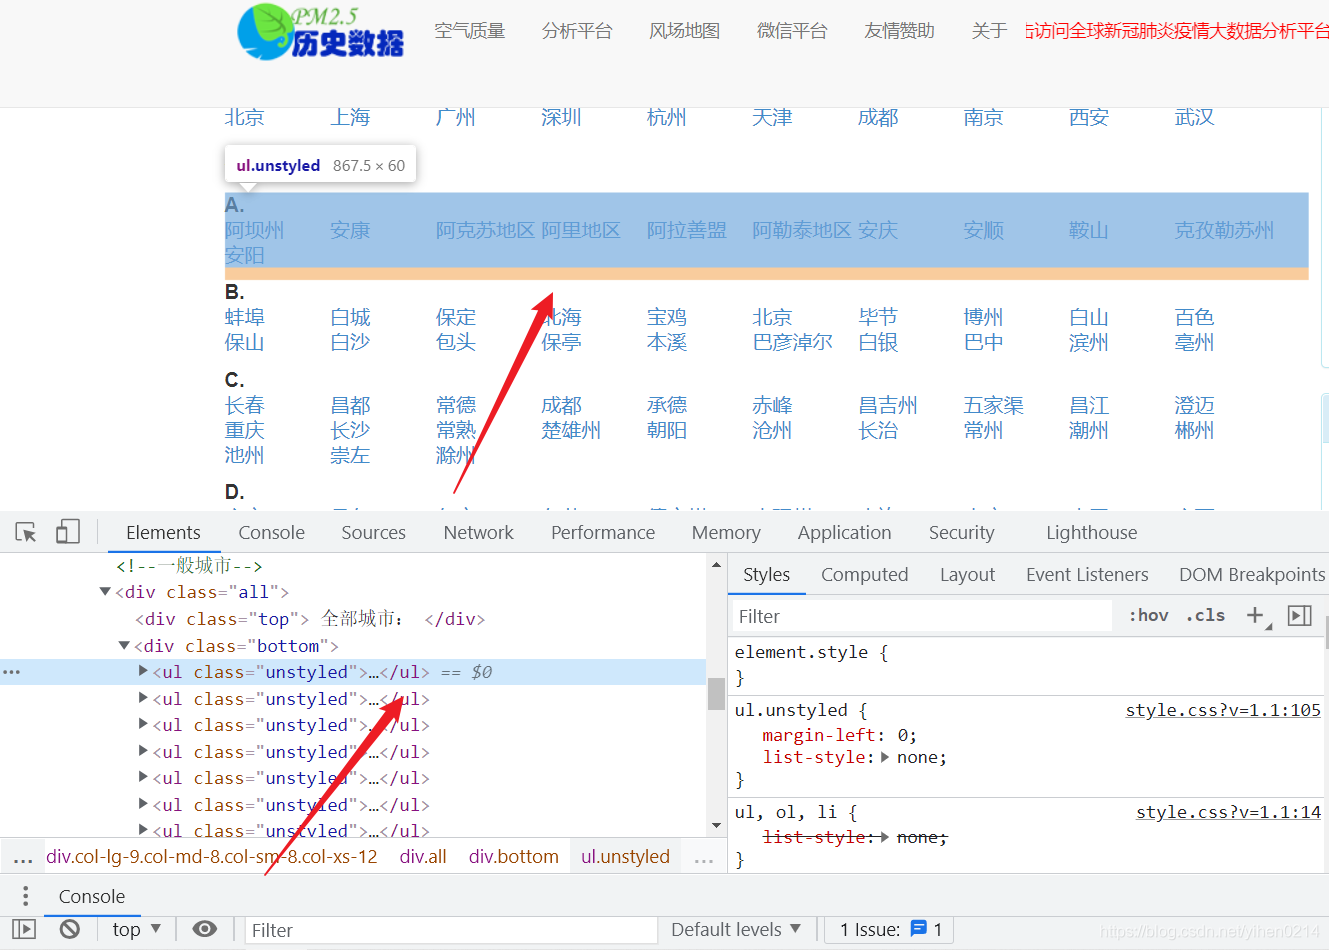Open the Console drawer three-dot menu
This screenshot has height=950, width=1329.
click(26, 896)
